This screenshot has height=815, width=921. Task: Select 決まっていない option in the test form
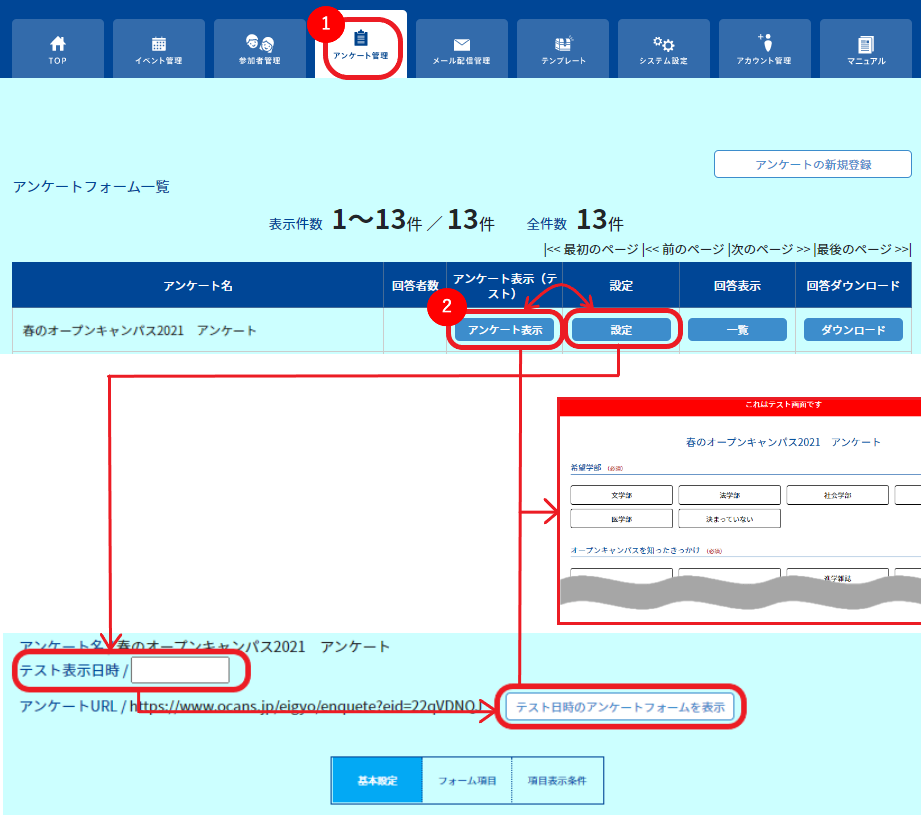click(x=730, y=519)
